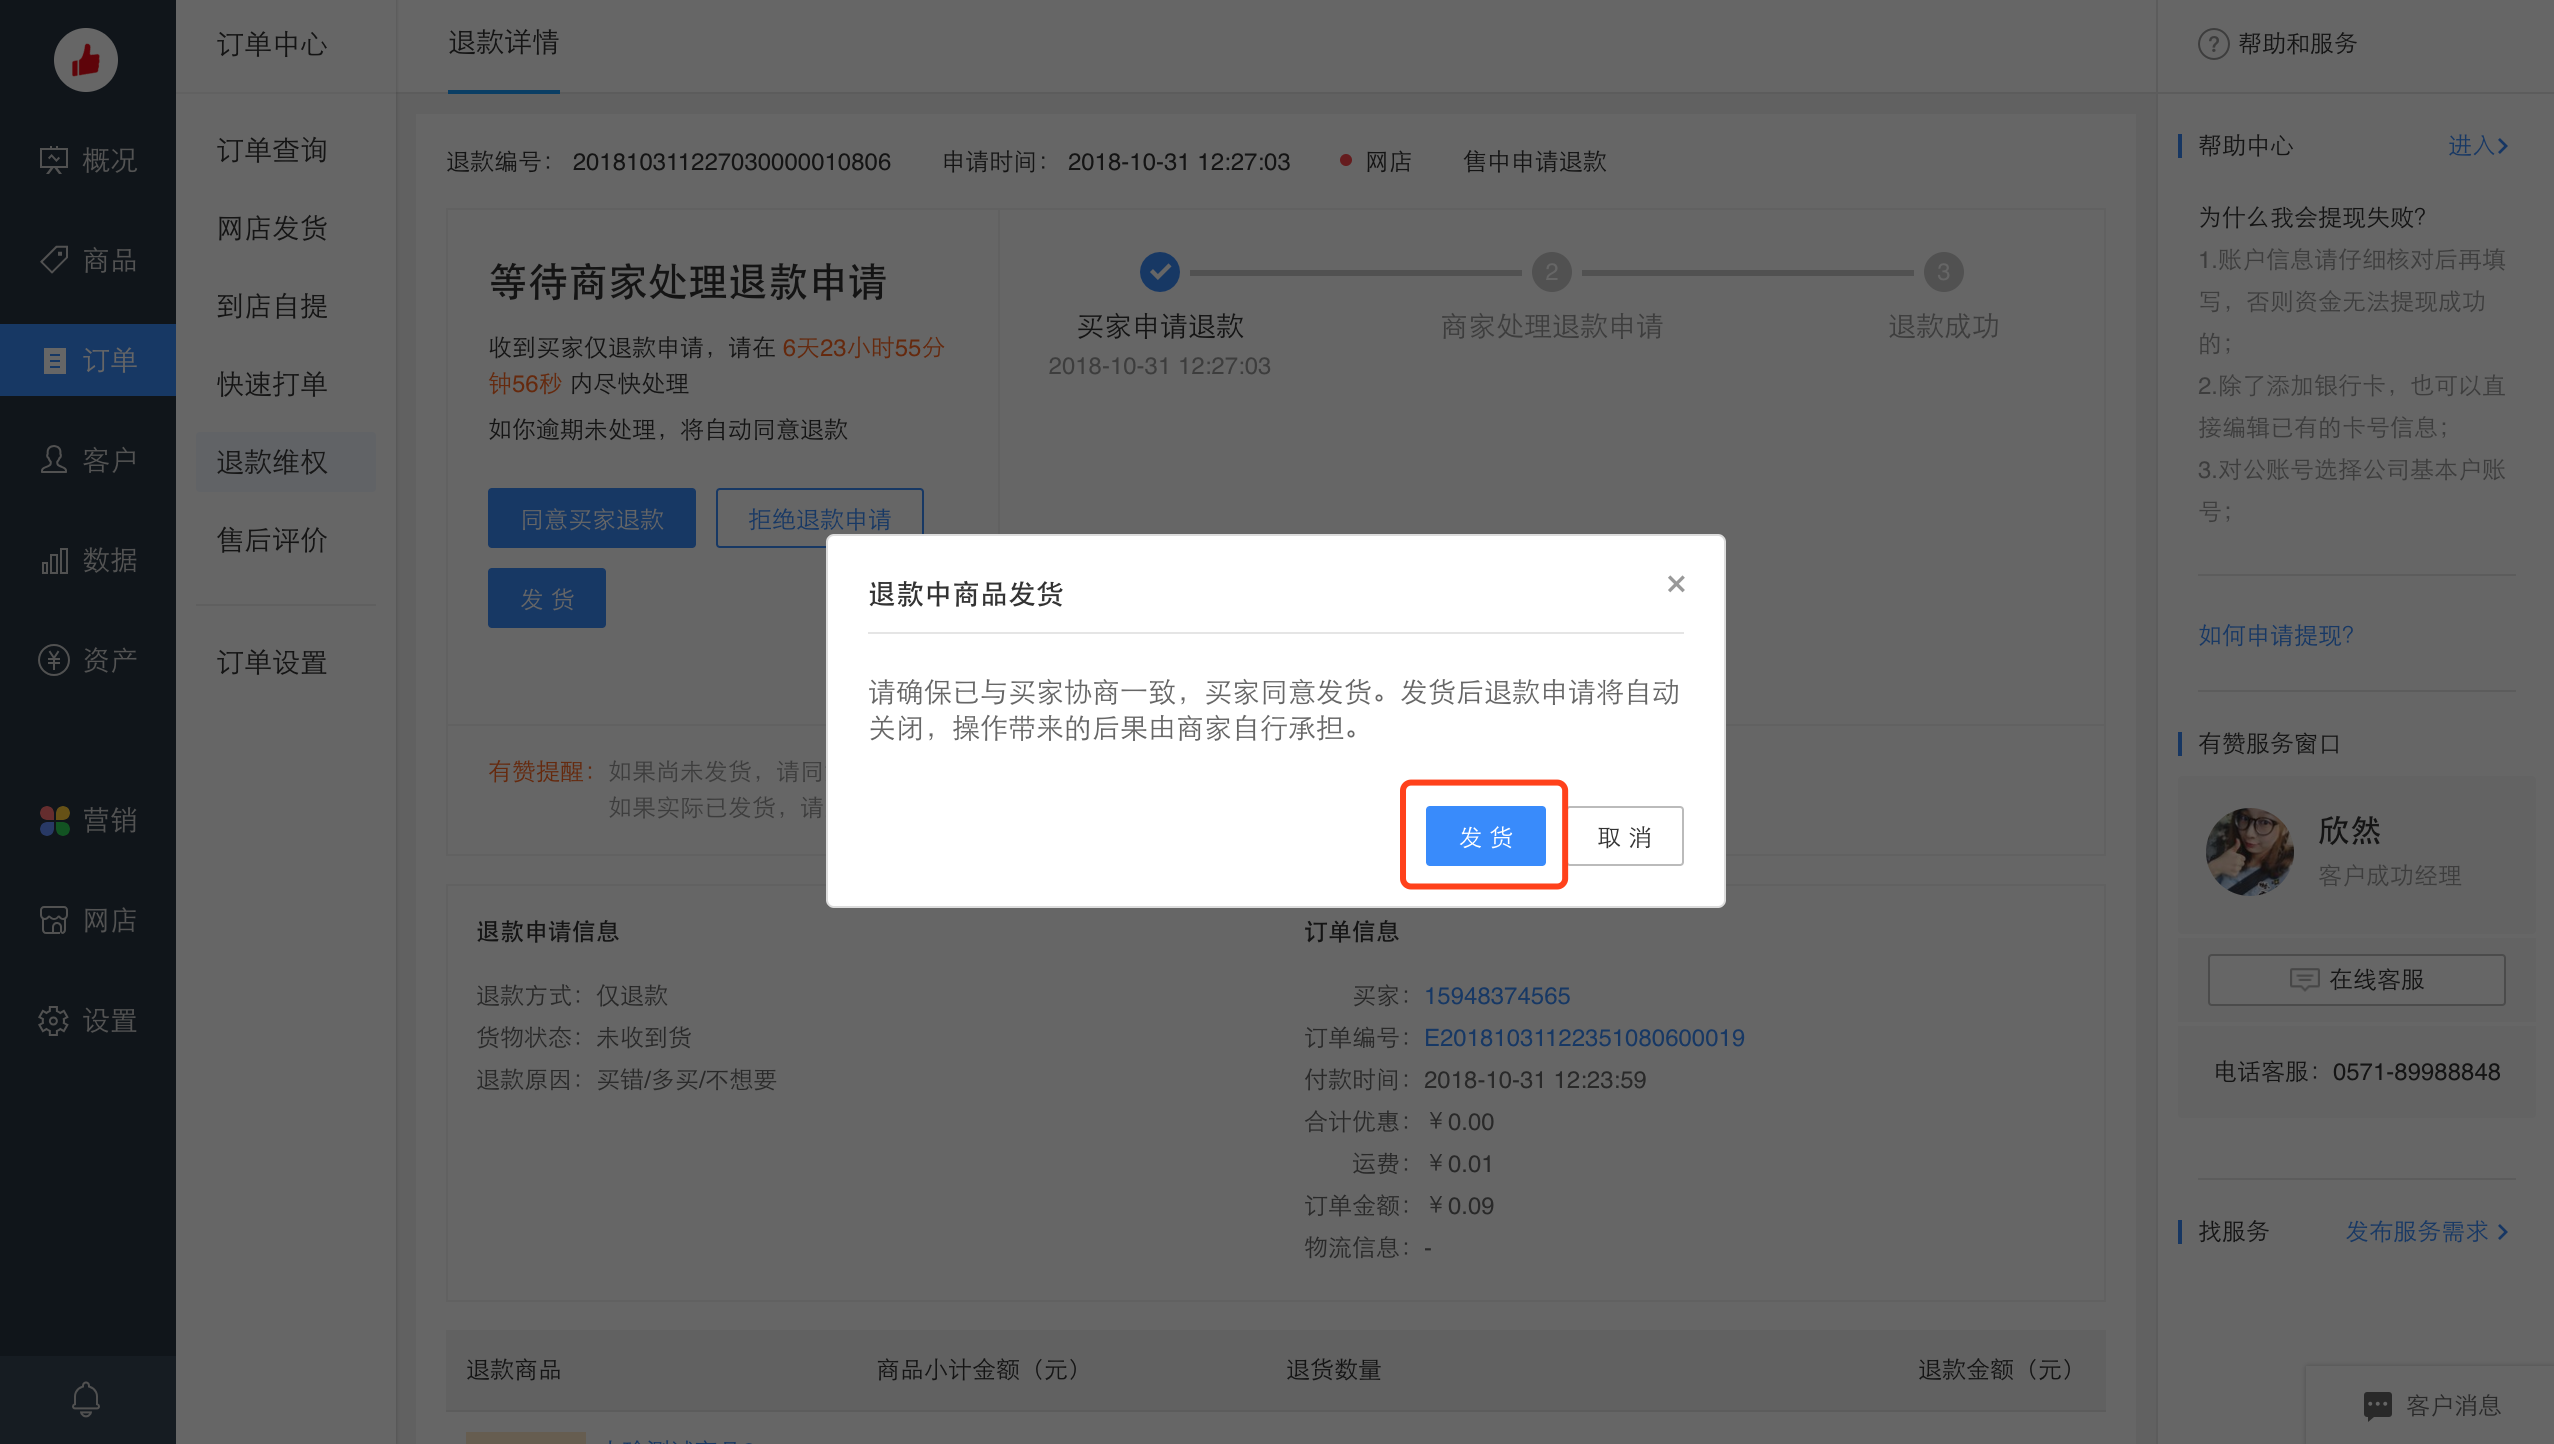Select the 订单 orders section
This screenshot has width=2554, height=1444.
pyautogui.click(x=88, y=360)
